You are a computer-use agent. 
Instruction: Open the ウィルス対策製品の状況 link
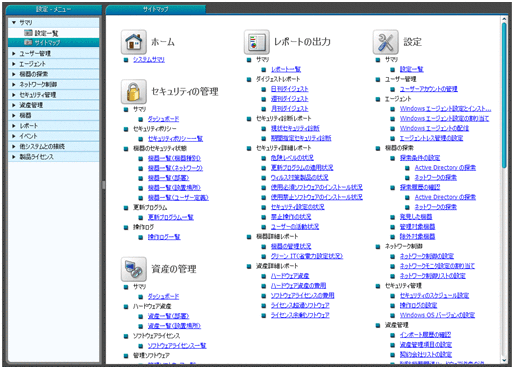click(x=299, y=177)
